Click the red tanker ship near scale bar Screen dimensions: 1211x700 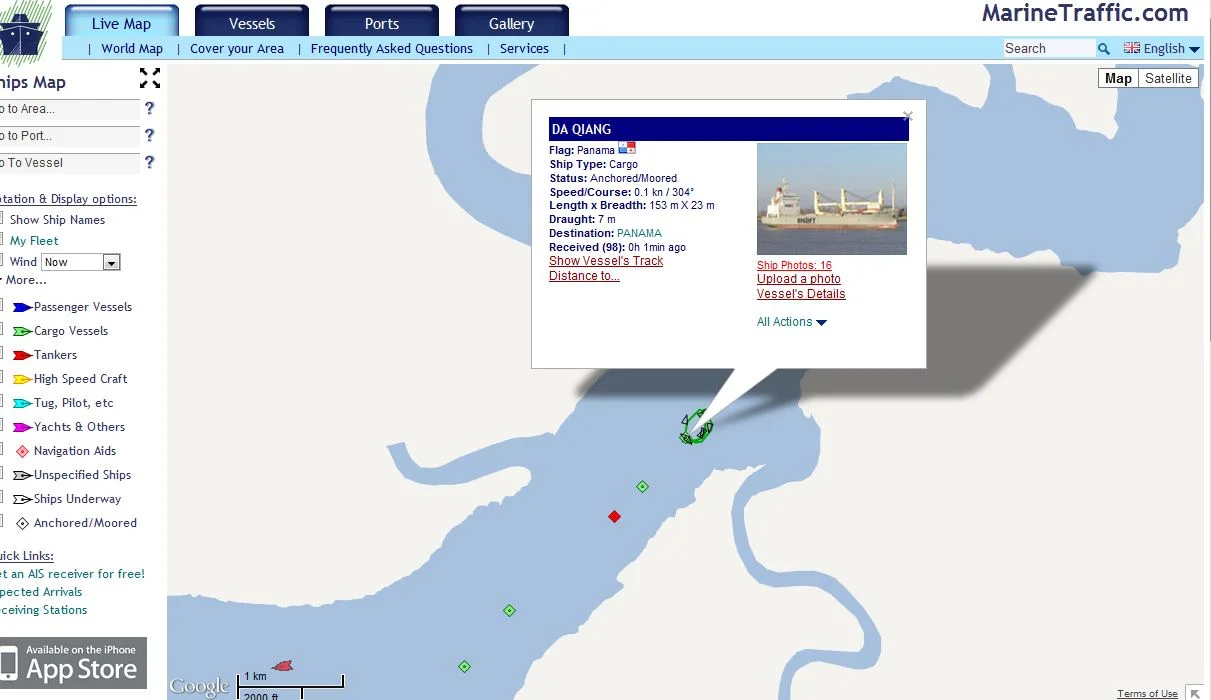[x=283, y=665]
